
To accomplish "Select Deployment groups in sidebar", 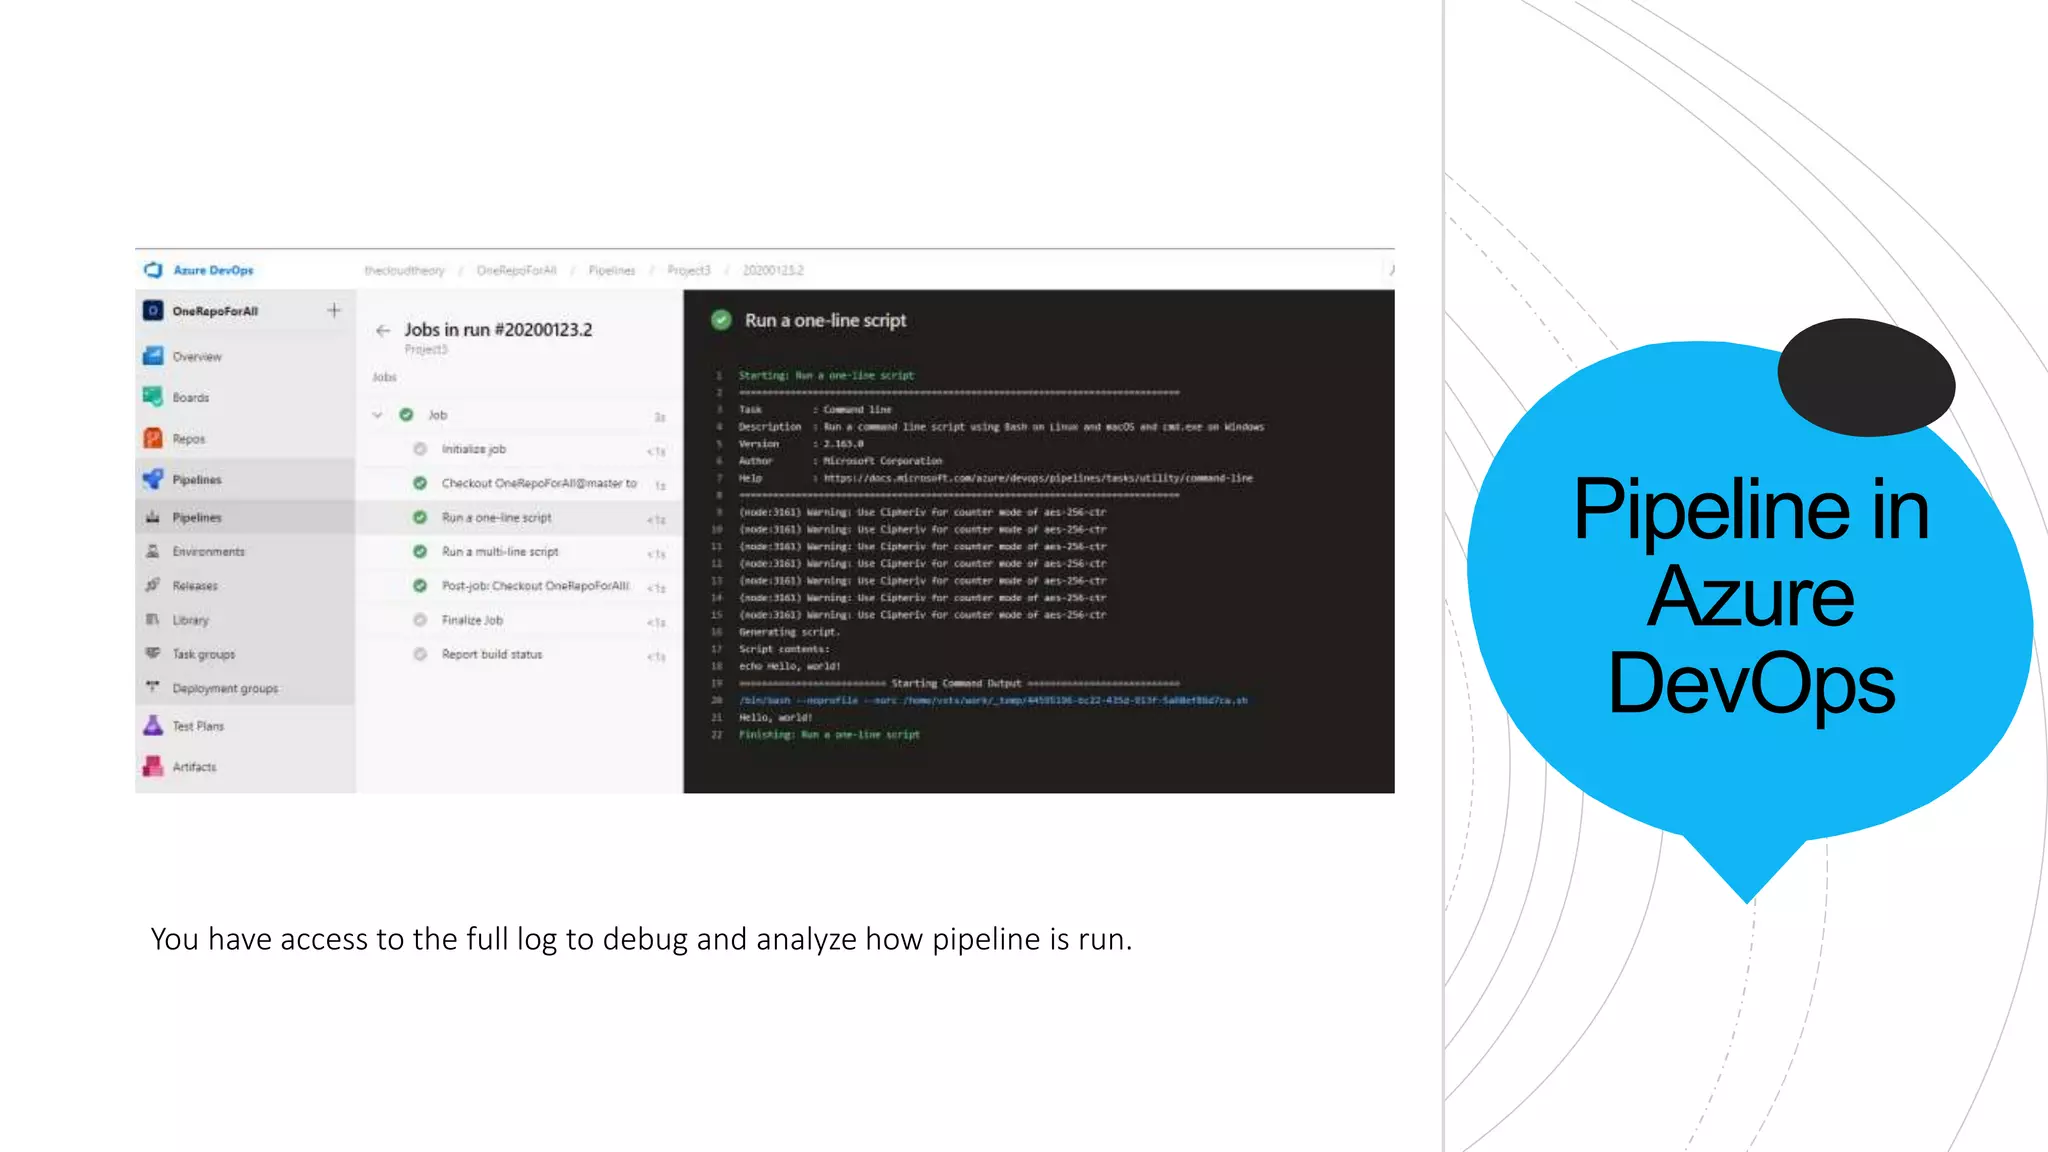I will coord(225,688).
